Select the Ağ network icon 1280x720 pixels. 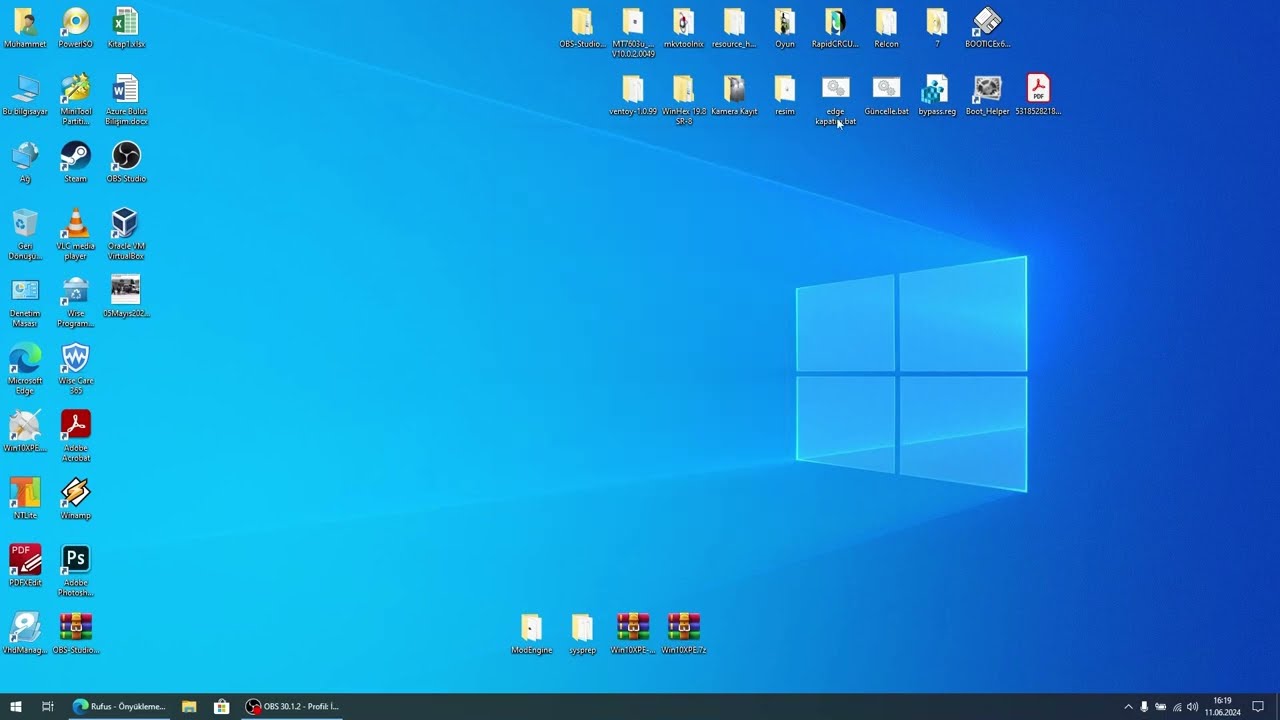[25, 163]
